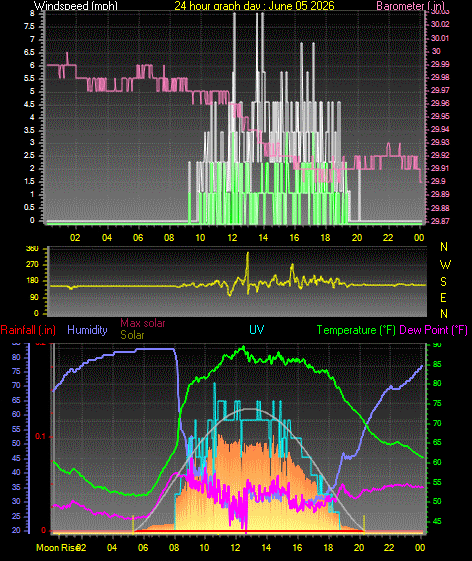Click '25' on the blue humidity axis

click(x=16, y=517)
